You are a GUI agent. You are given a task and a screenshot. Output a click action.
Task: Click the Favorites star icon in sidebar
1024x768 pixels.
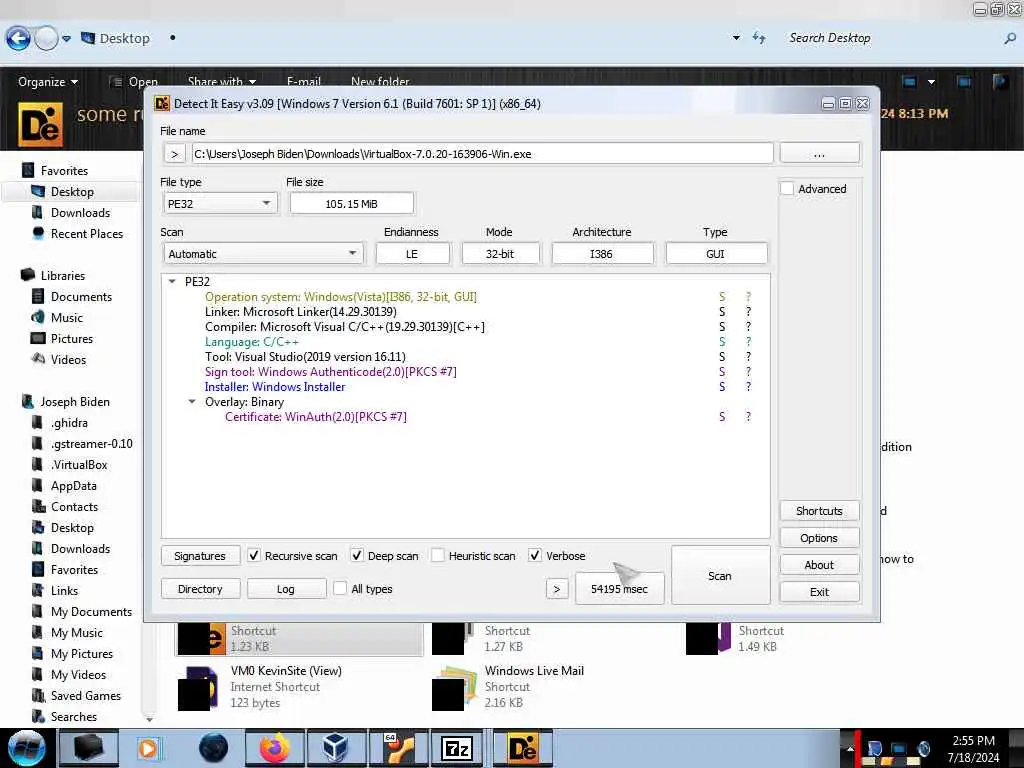(x=27, y=170)
